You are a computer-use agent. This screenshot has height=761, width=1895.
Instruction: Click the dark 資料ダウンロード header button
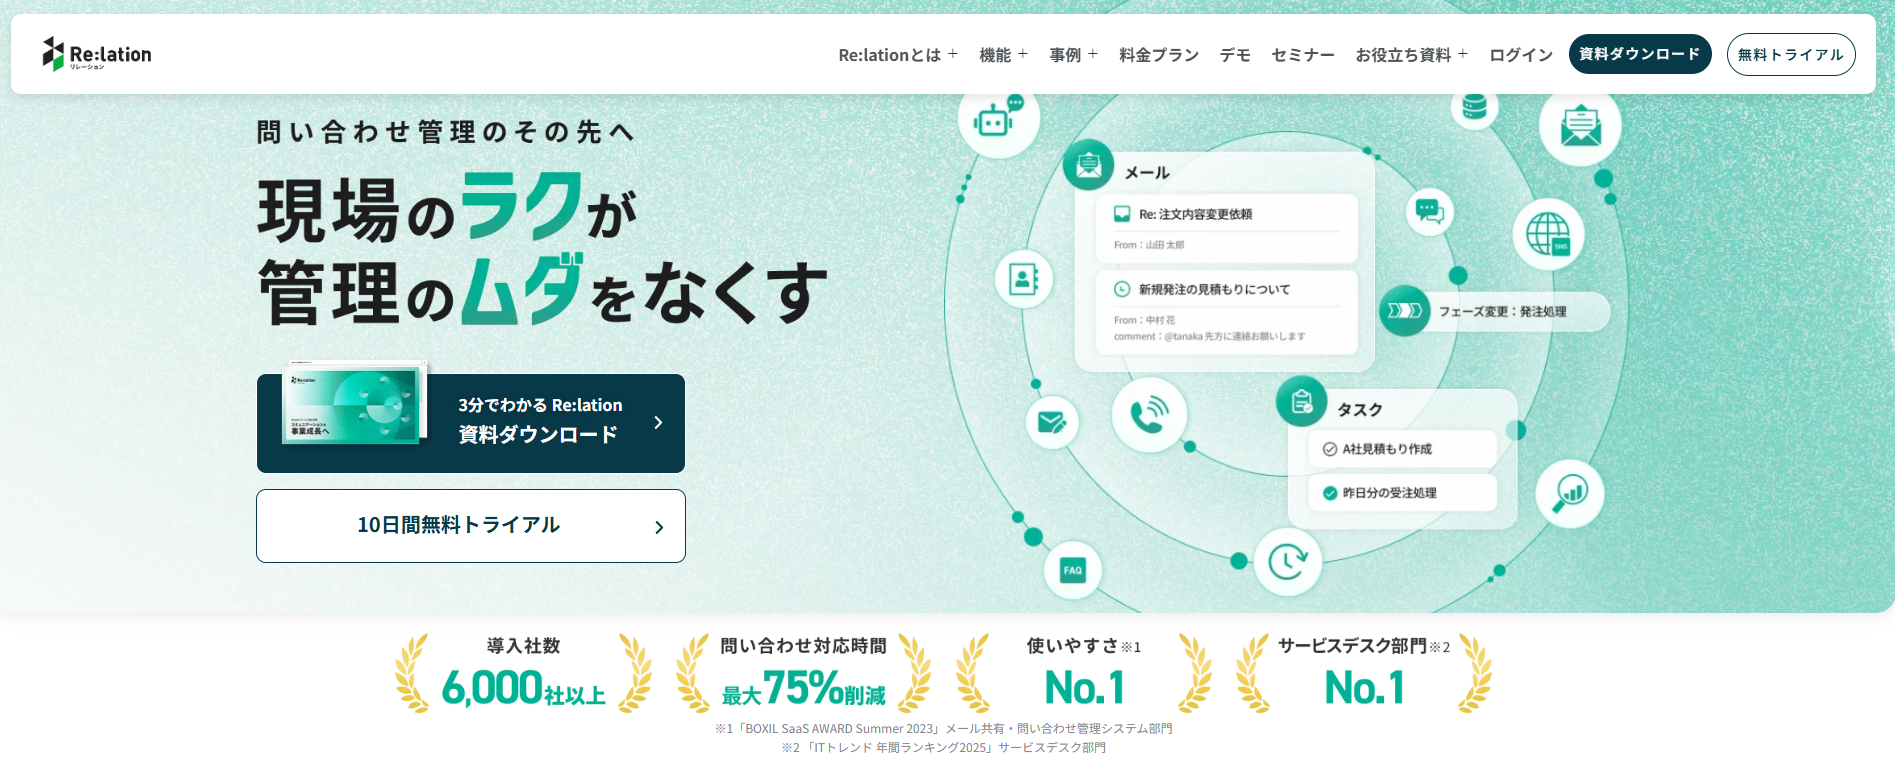(1640, 54)
